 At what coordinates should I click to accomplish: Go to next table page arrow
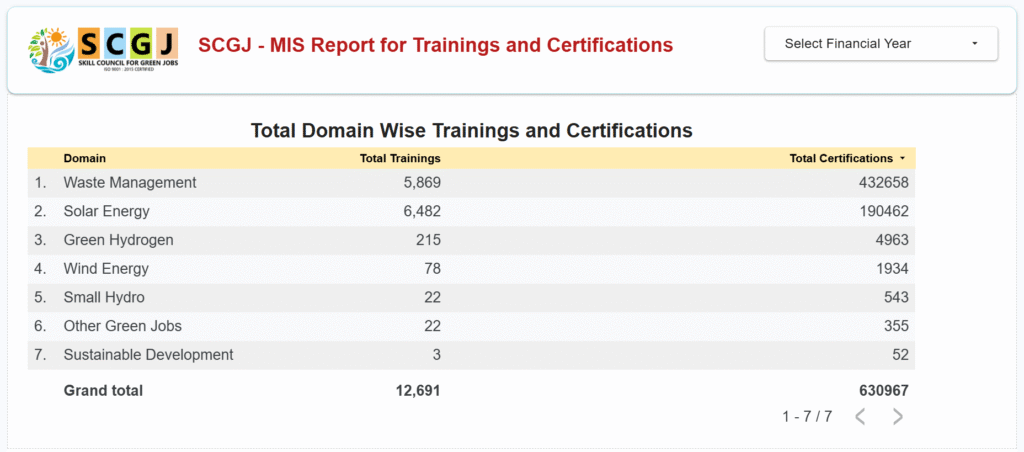coord(897,417)
